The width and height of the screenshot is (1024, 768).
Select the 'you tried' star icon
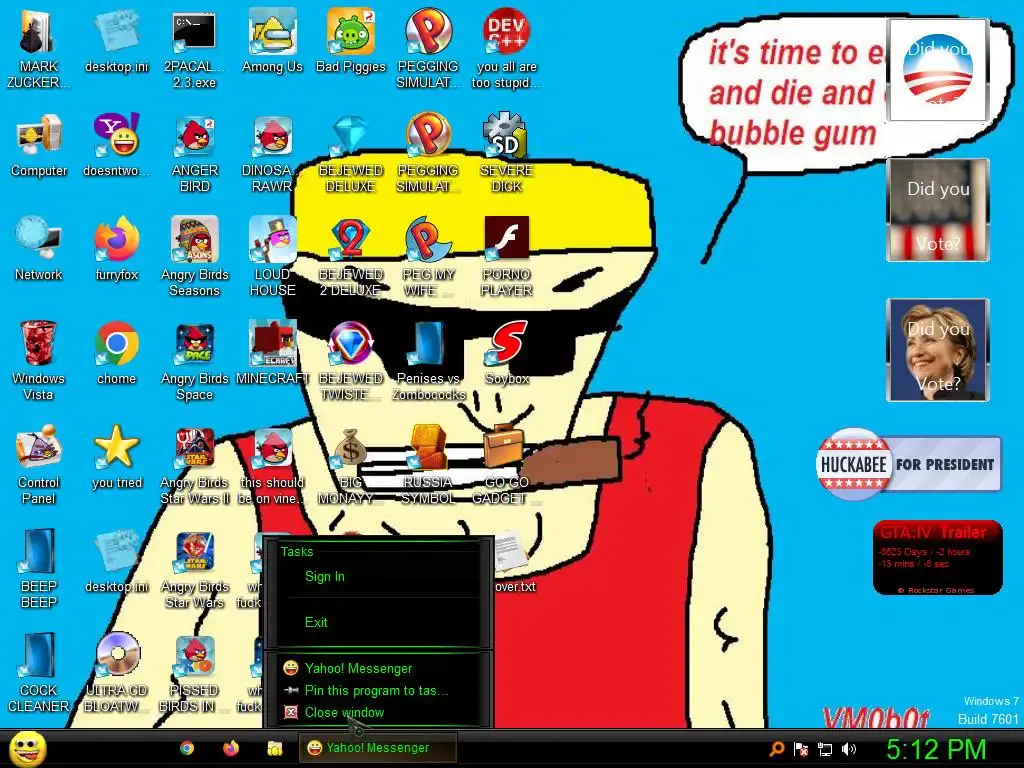coord(116,456)
